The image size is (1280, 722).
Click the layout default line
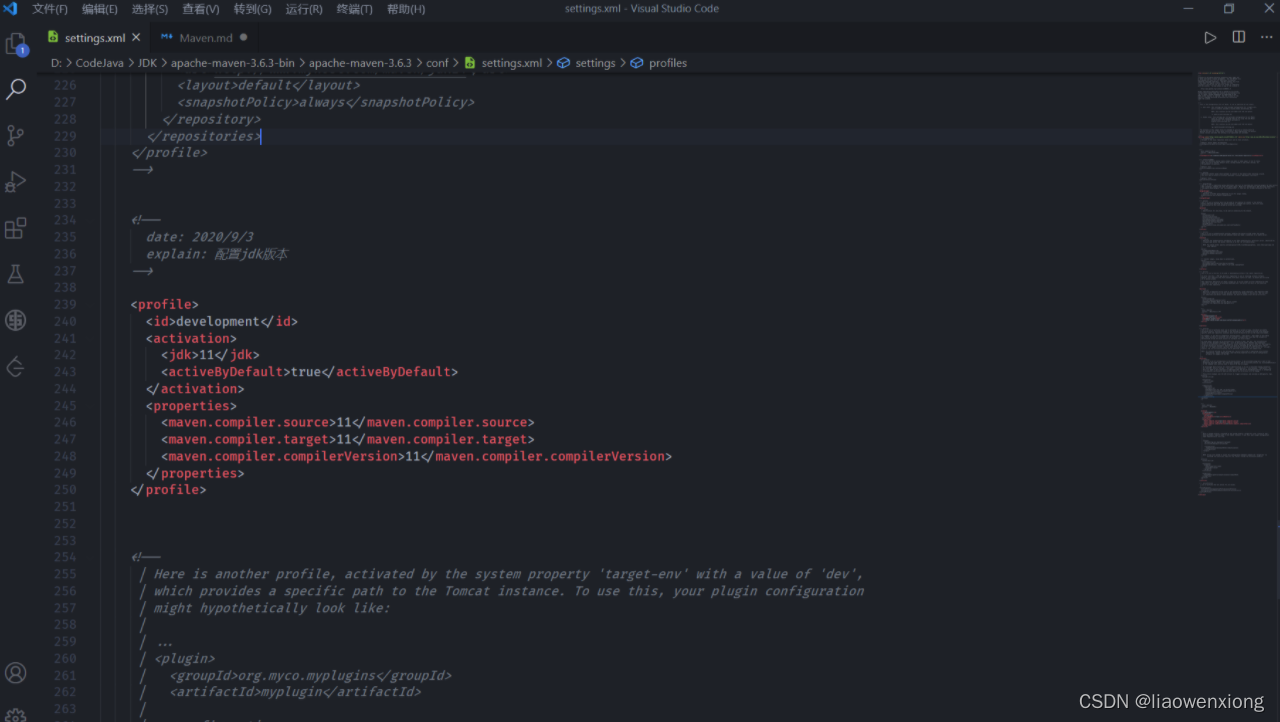click(268, 85)
